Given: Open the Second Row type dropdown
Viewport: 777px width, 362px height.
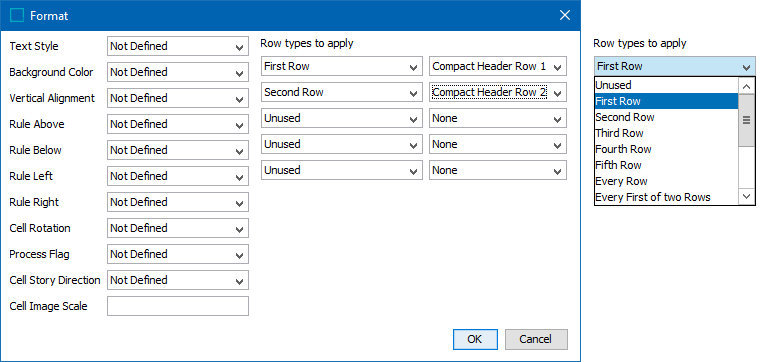Looking at the screenshot, I should coord(341,92).
